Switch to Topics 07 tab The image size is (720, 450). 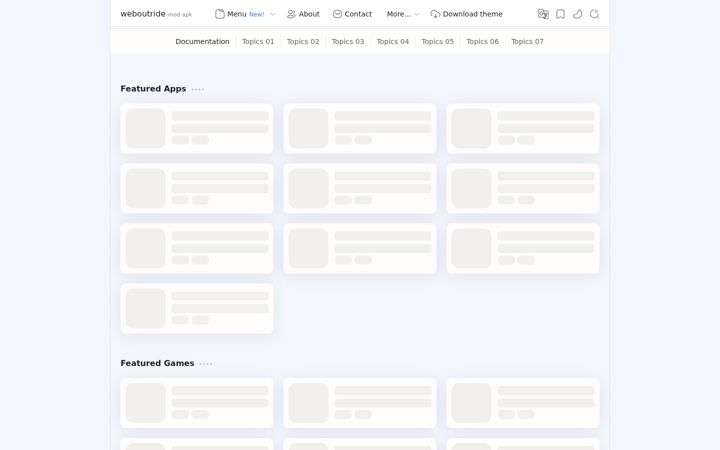[527, 41]
